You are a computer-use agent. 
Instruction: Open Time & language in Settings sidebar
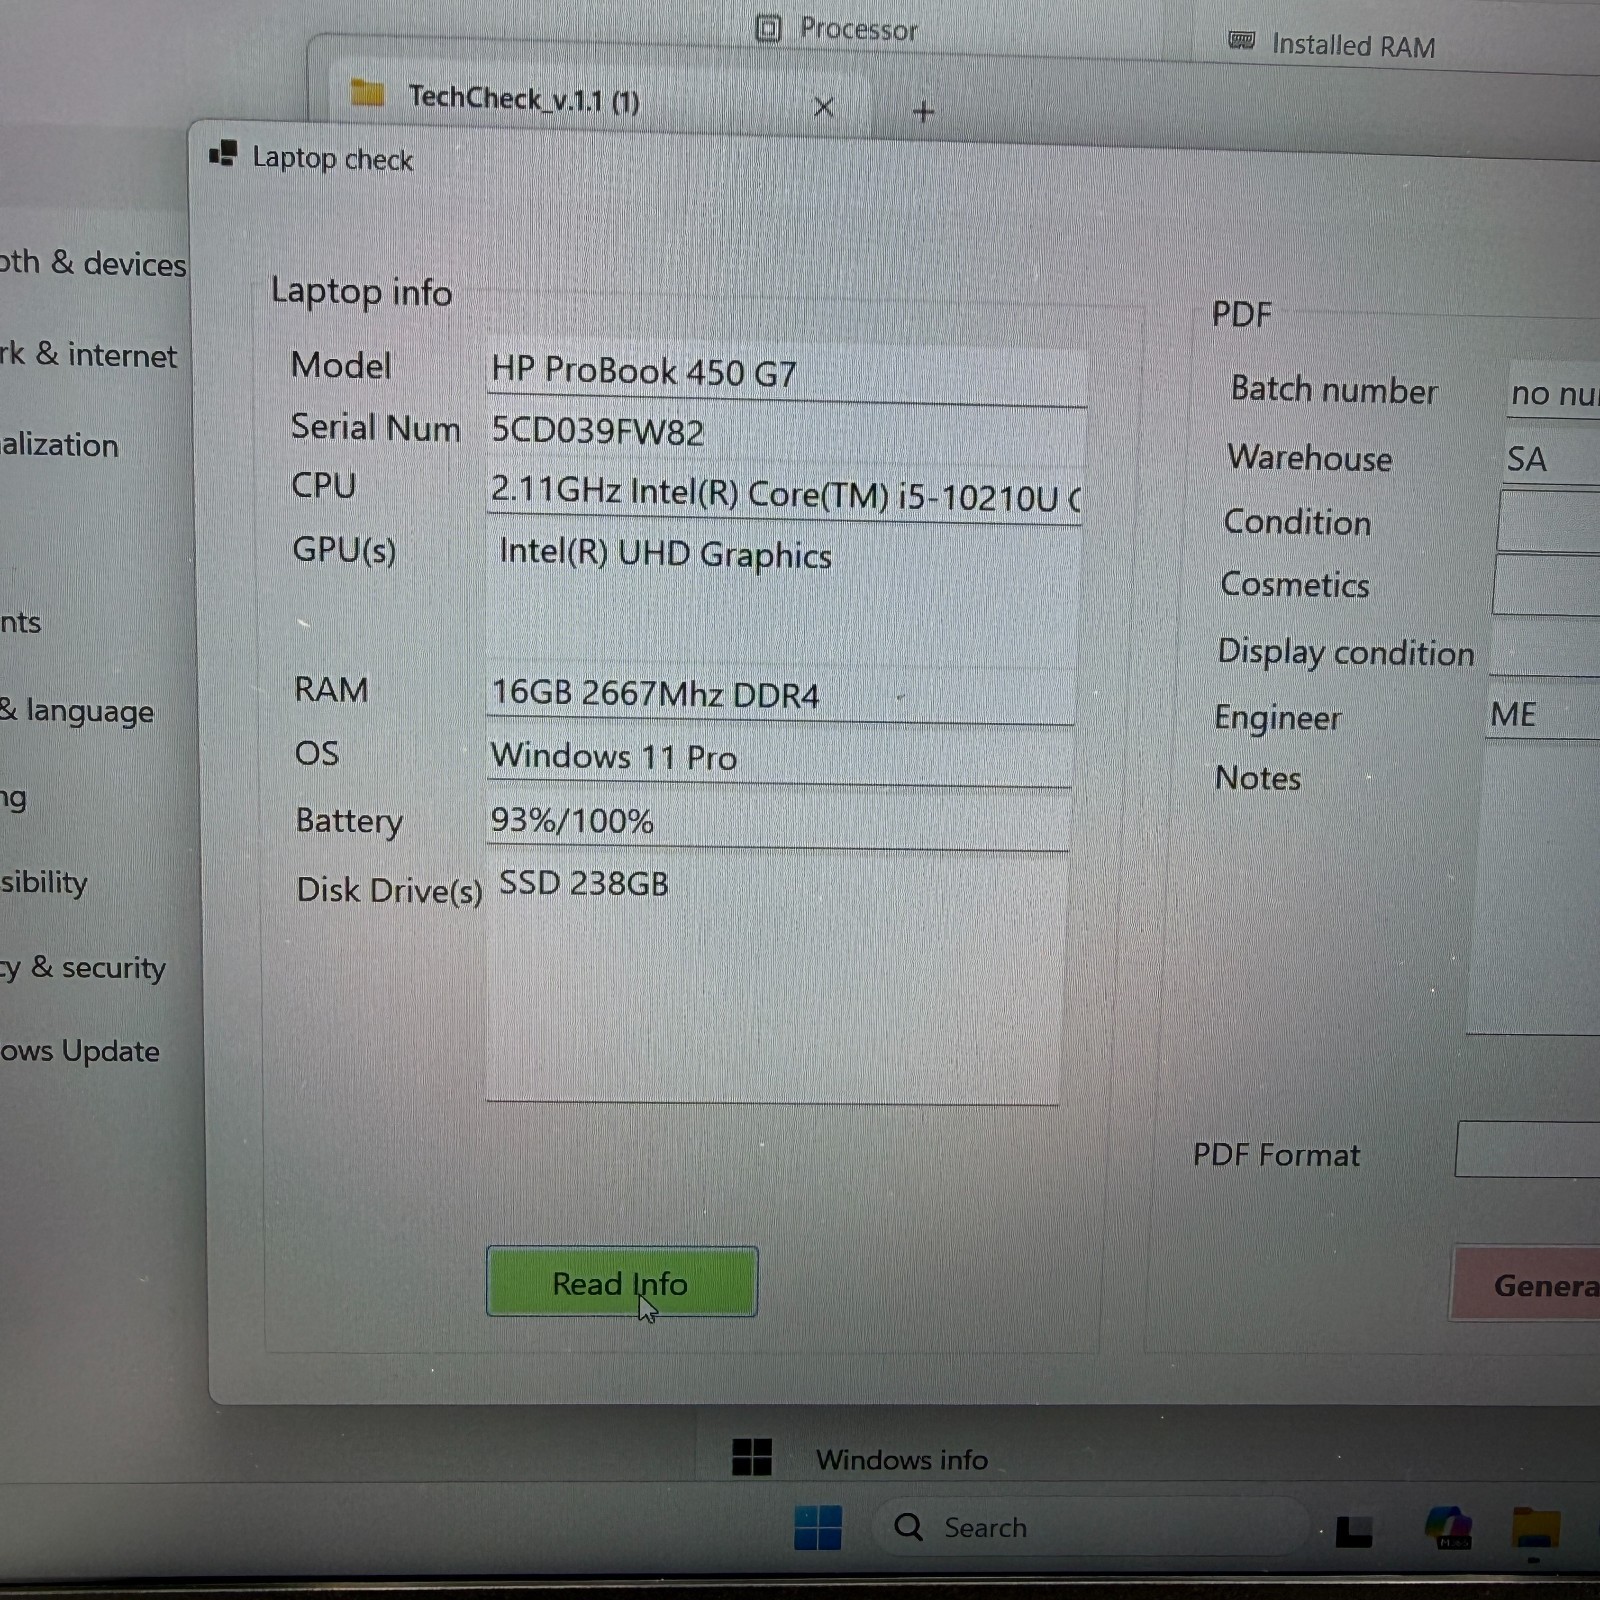tap(77, 711)
